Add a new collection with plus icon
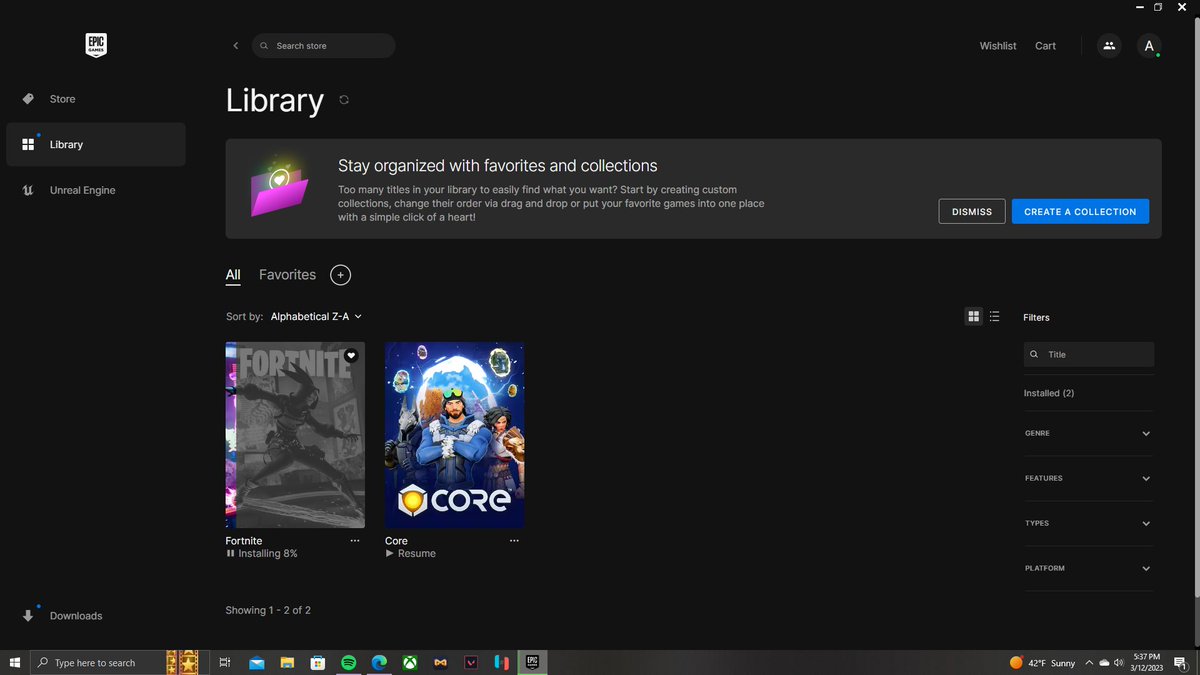Screen dimensions: 1200x675 [x=340, y=275]
